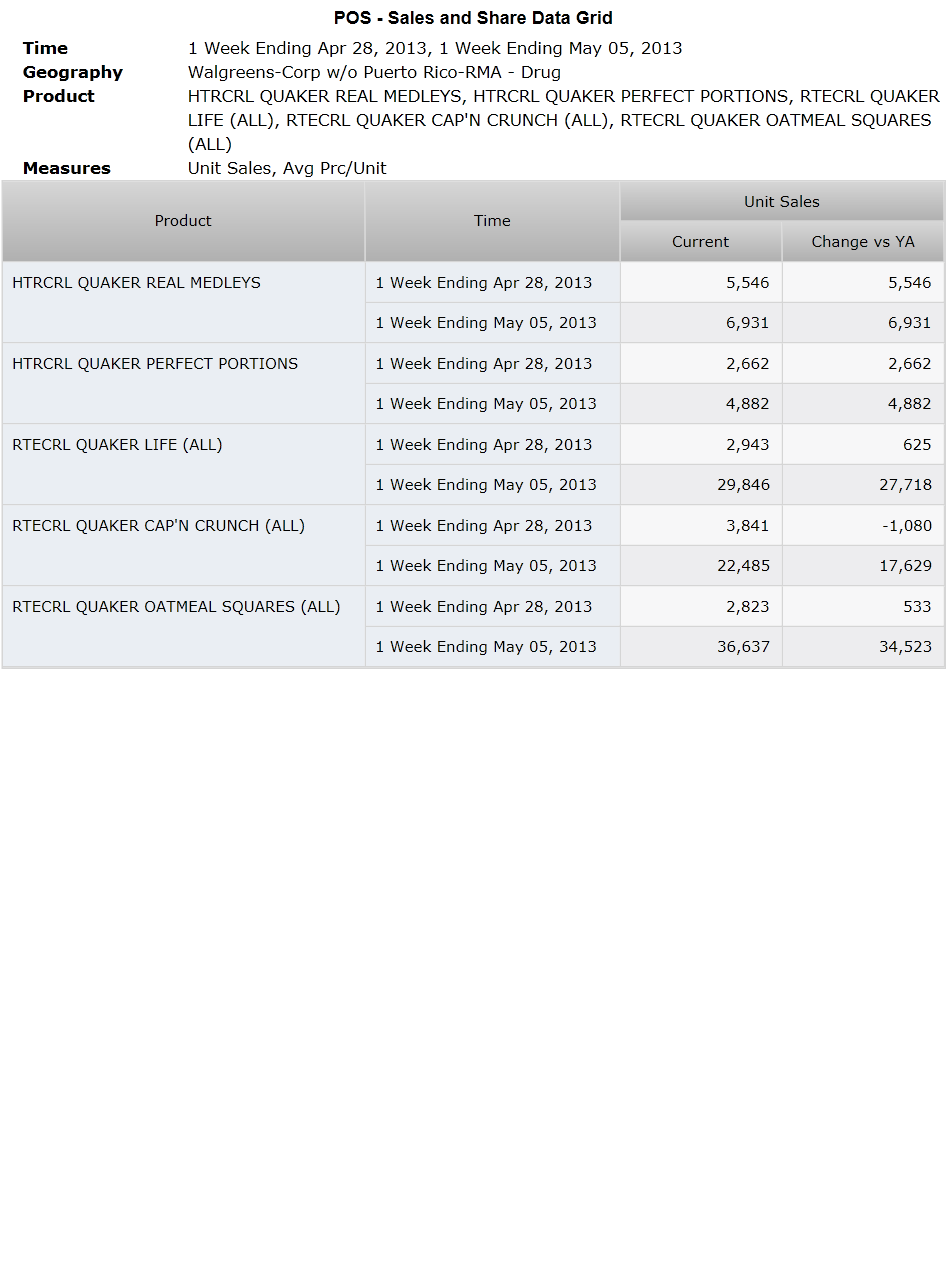Click the Product column header
The image size is (946, 1284).
pyautogui.click(x=183, y=221)
